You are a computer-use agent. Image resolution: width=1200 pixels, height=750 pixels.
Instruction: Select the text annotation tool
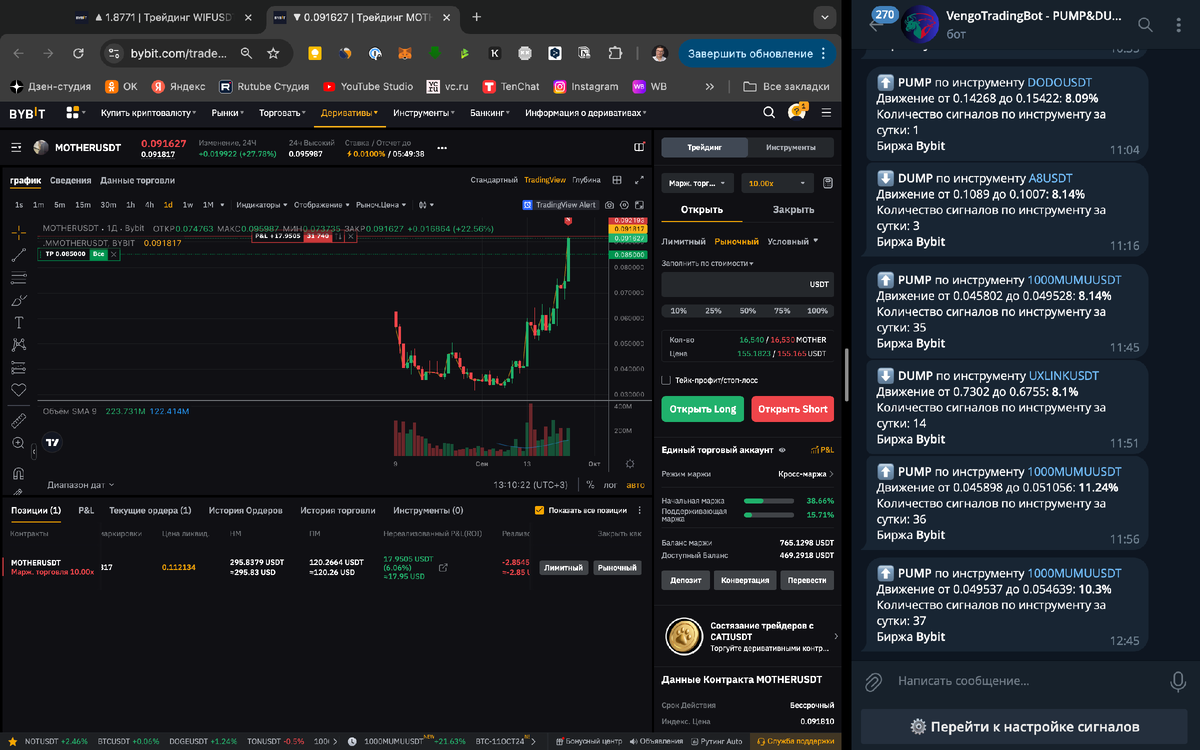click(x=19, y=323)
